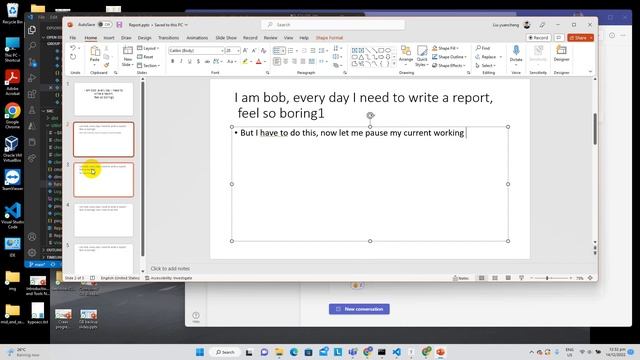This screenshot has height=360, width=640.
Task: Click the Microsoft Edge taskbar icon
Action: pyautogui.click(x=294, y=352)
